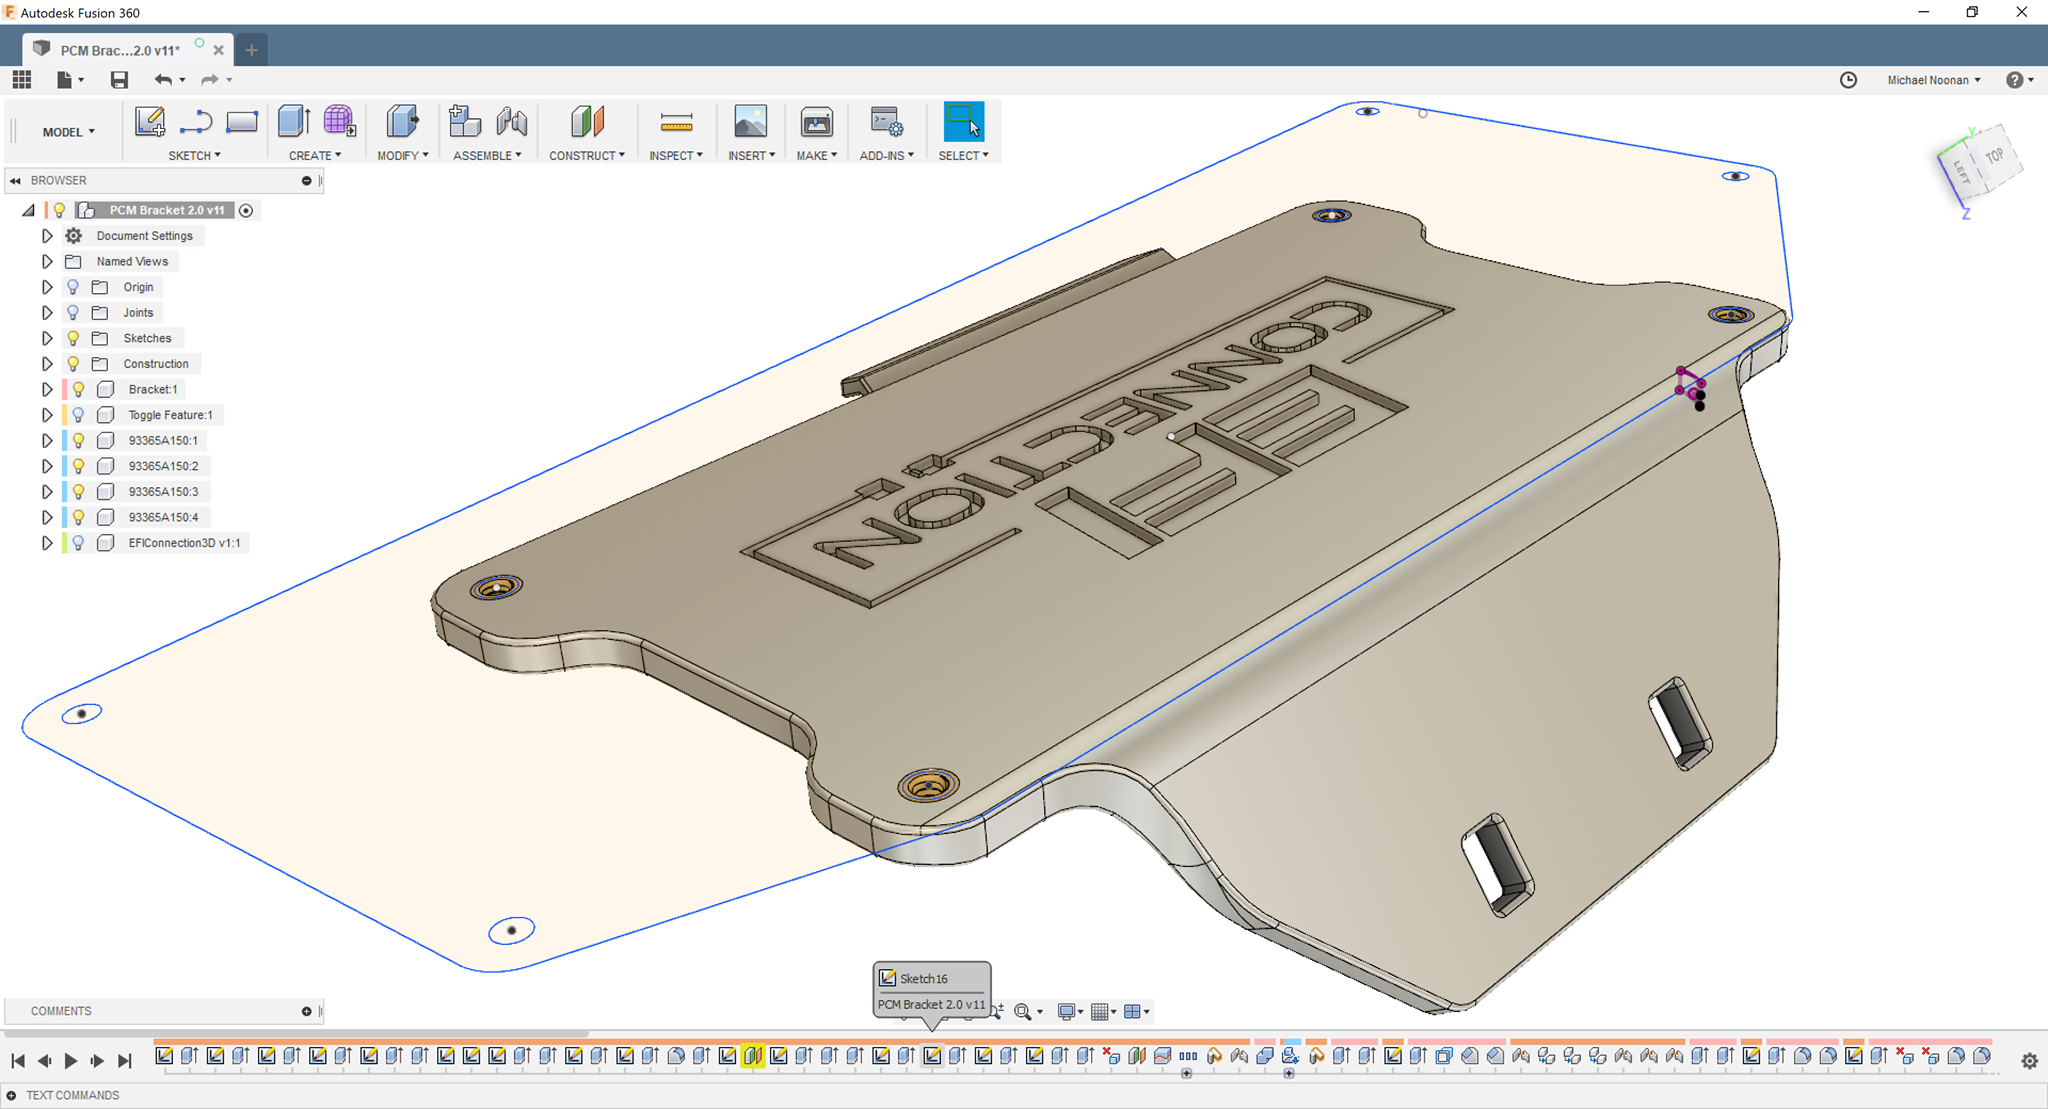Choose the Rectangle sketch tool icon
2048x1109 pixels.
click(242, 122)
